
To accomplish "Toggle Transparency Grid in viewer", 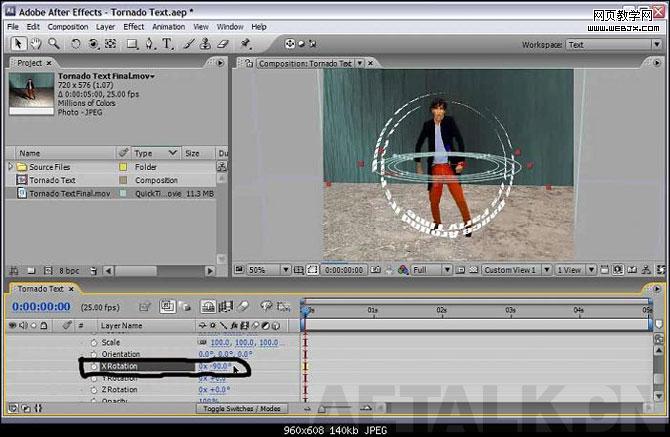I will pos(473,270).
